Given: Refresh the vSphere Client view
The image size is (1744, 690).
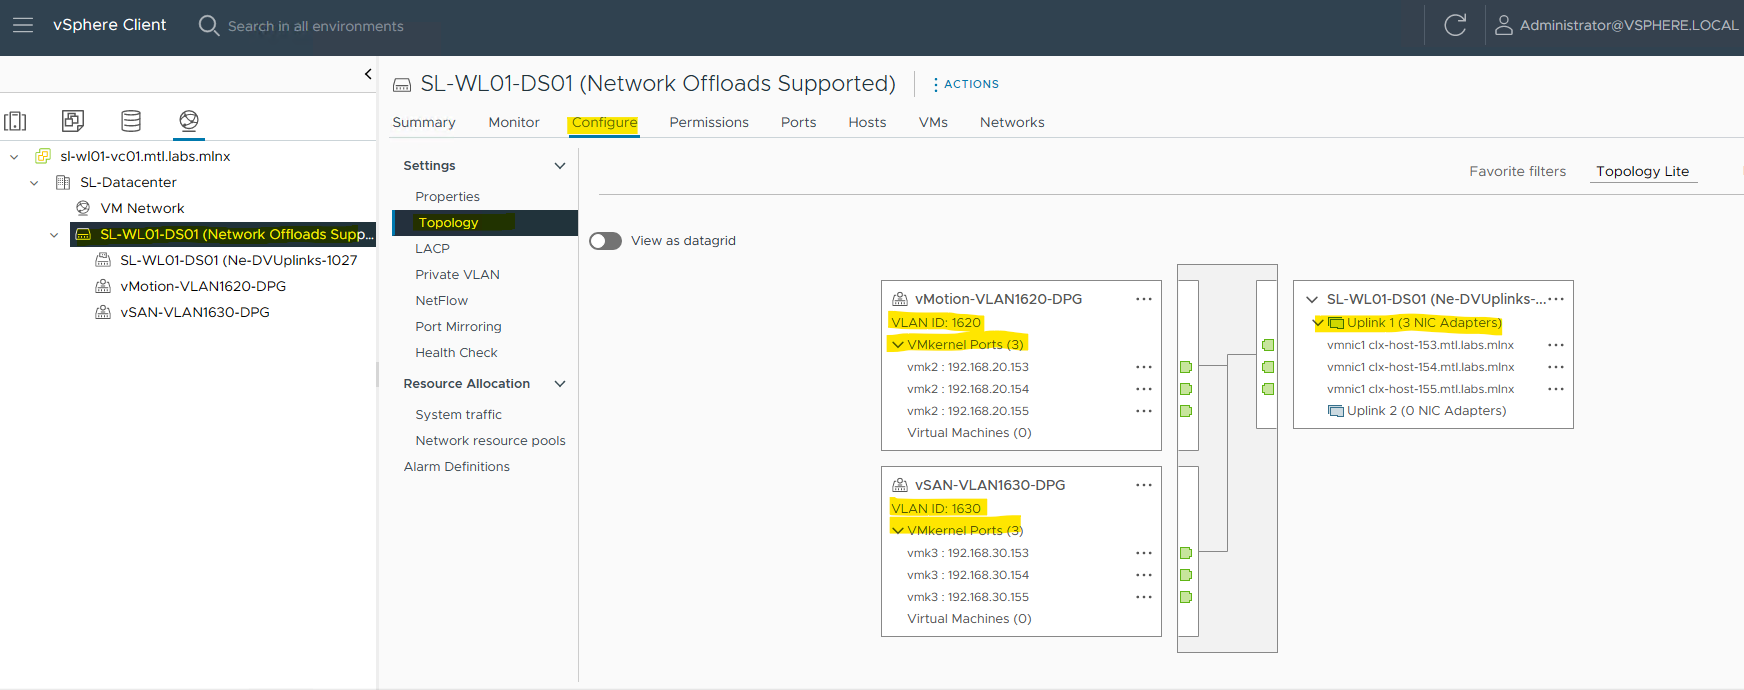Looking at the screenshot, I should click(x=1455, y=25).
